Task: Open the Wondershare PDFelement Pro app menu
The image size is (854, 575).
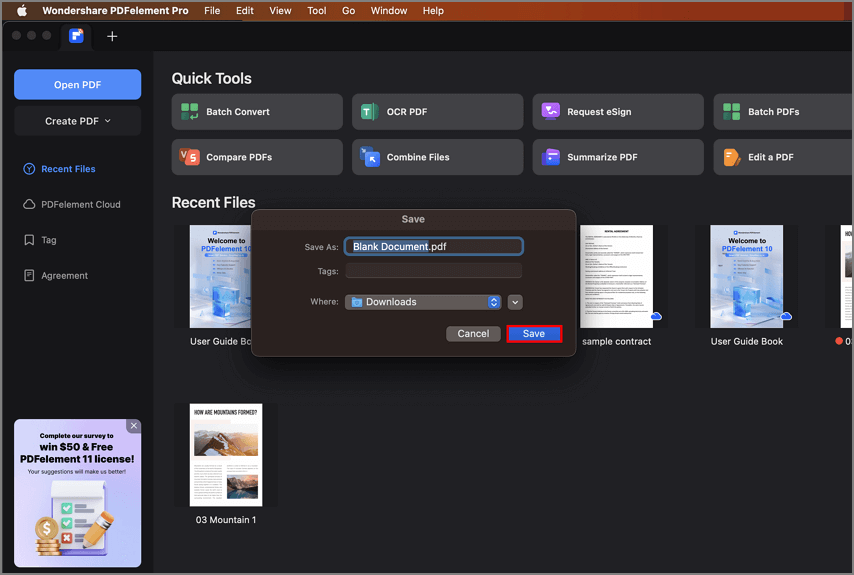Action: coord(115,10)
